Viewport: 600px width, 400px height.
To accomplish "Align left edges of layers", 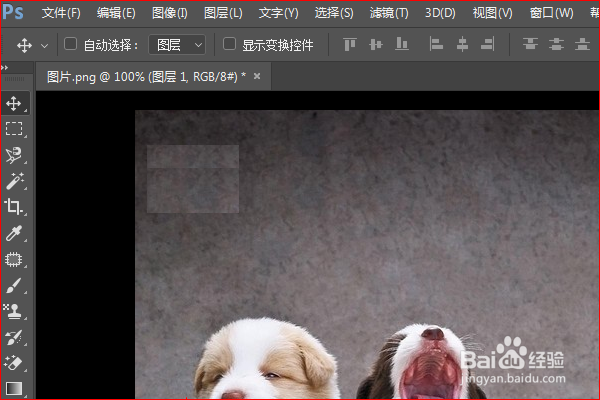I will point(436,44).
